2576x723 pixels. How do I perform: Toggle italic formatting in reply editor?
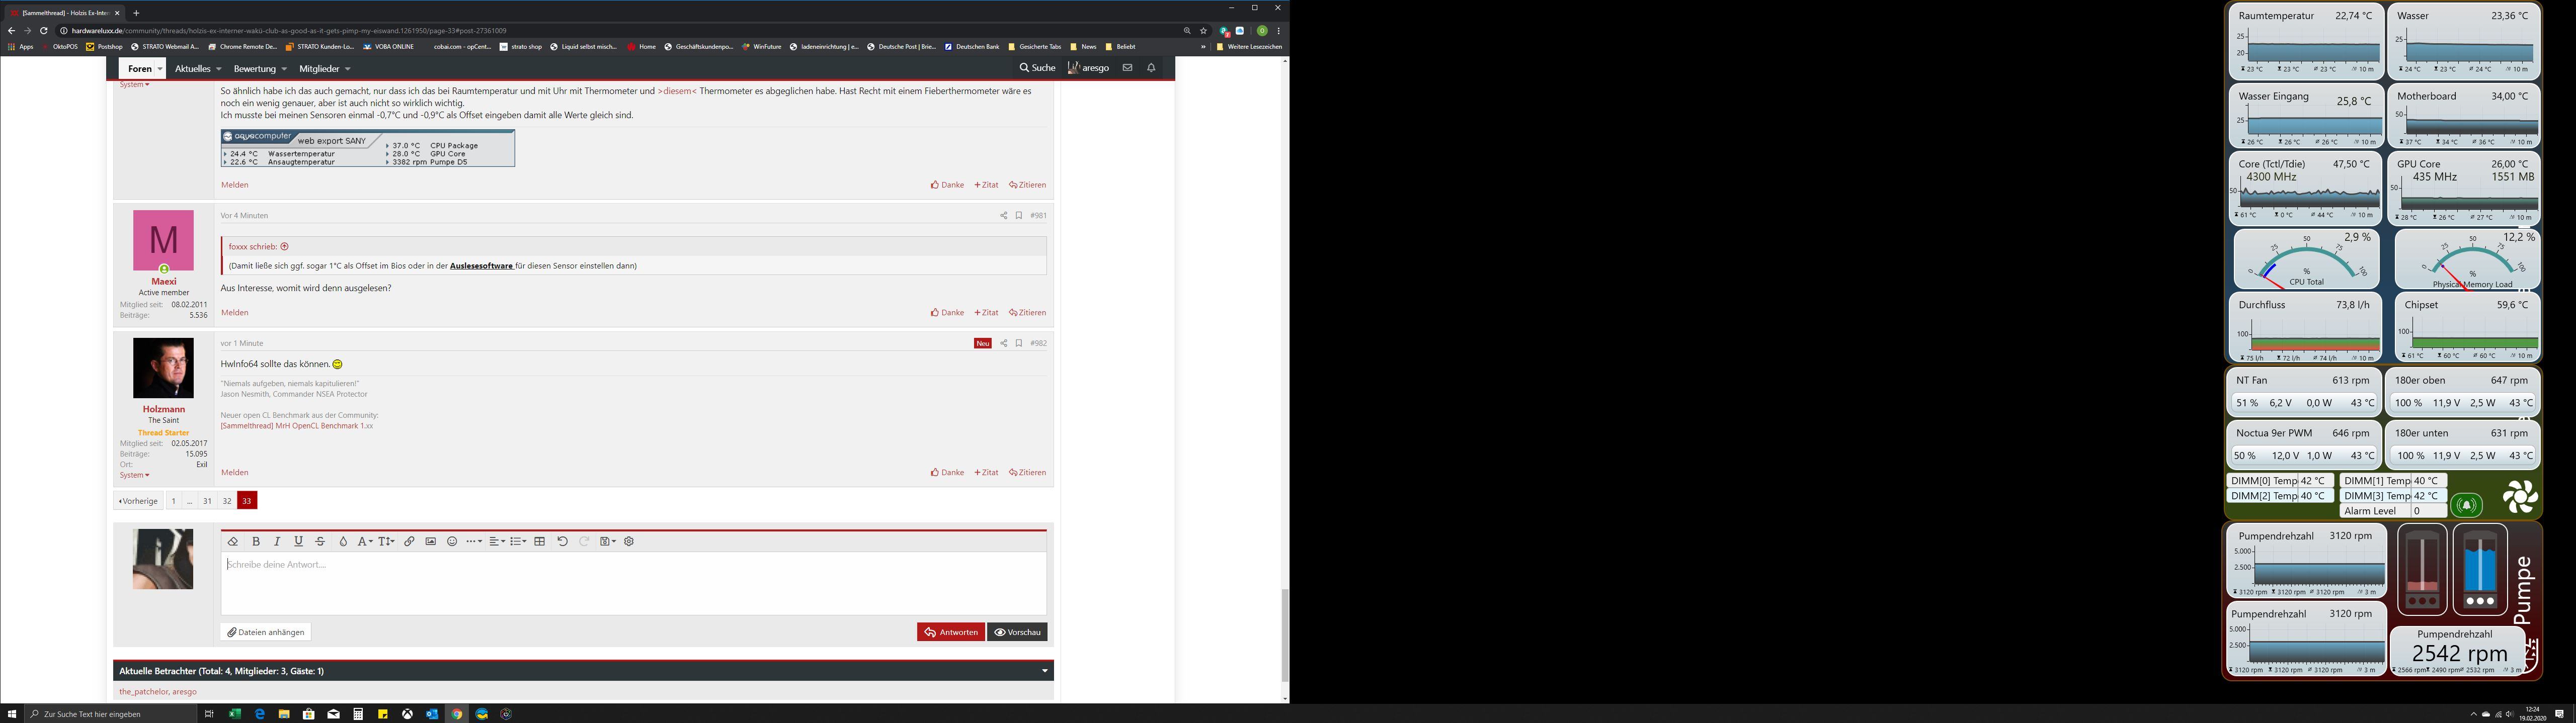(277, 541)
